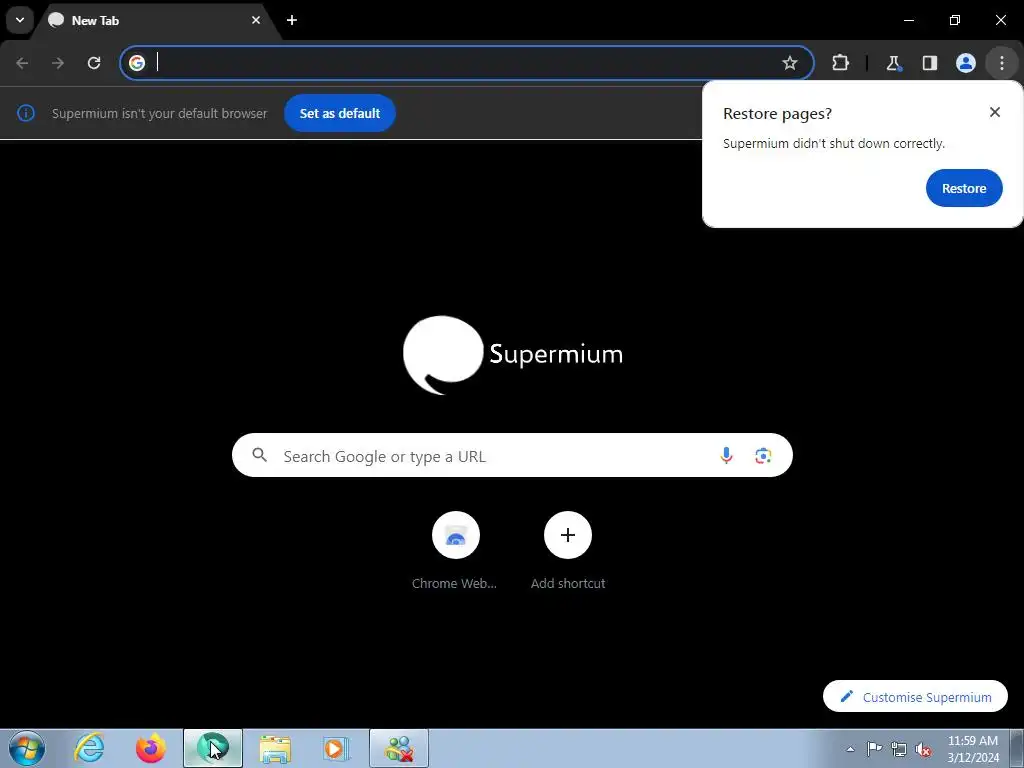
Task: Open the Windows Start menu
Action: click(x=27, y=748)
